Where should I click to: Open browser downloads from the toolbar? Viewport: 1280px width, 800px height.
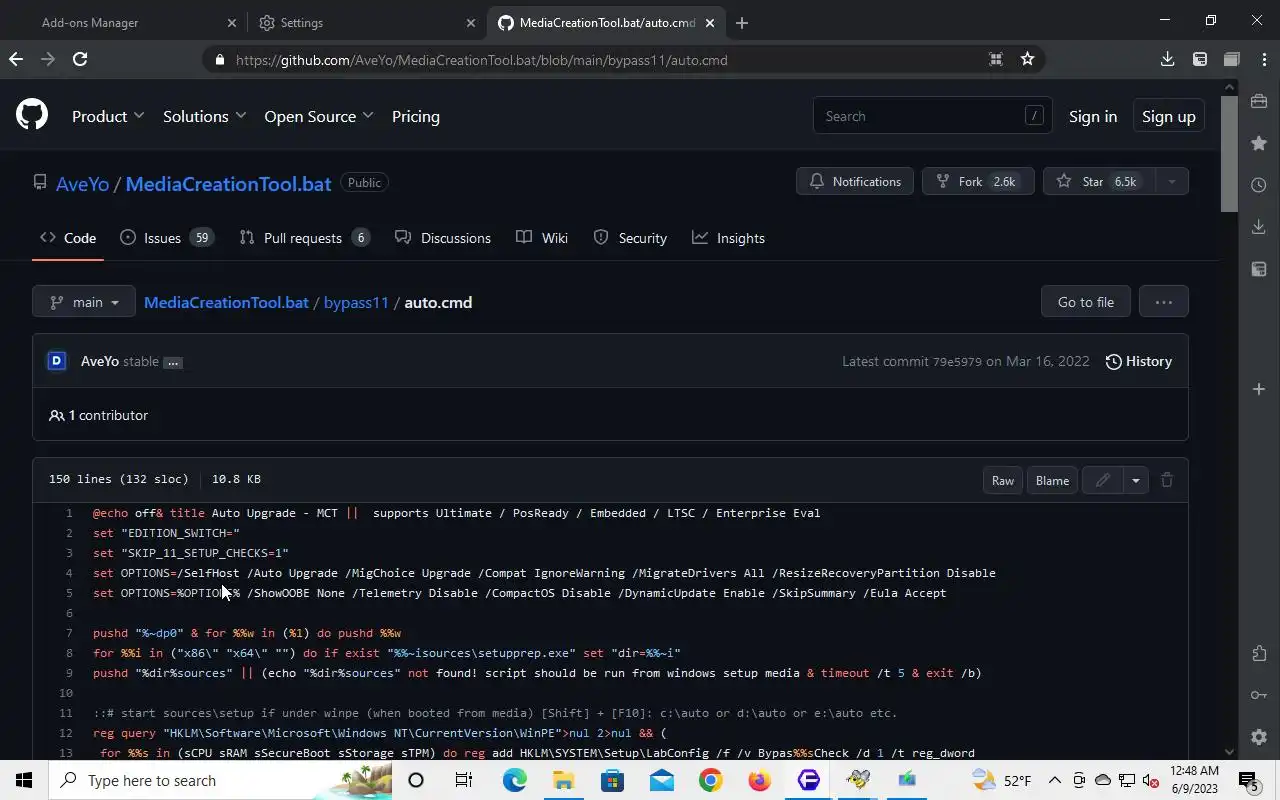pyautogui.click(x=1167, y=59)
